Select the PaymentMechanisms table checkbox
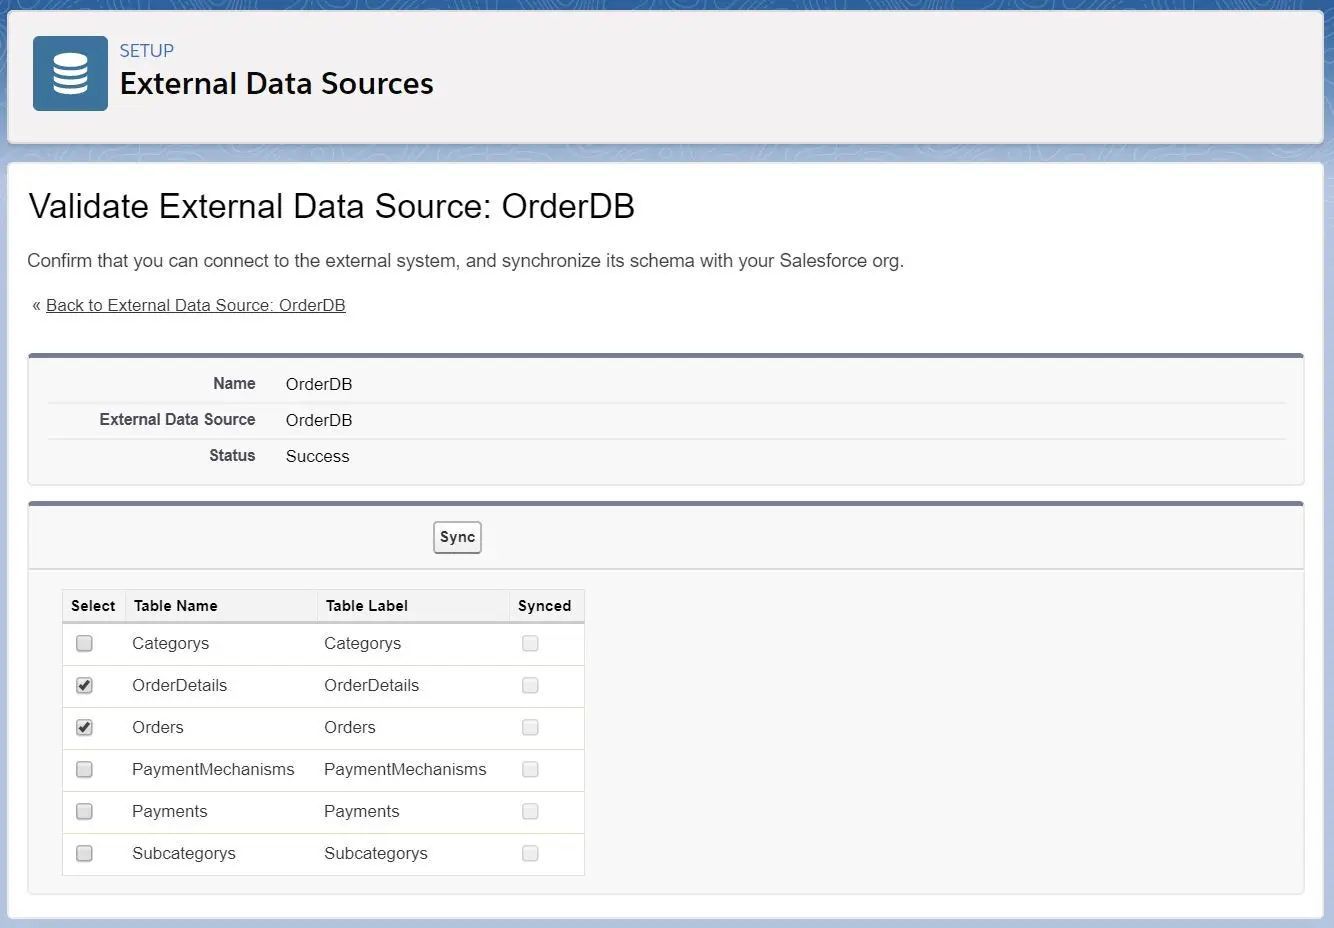 84,769
